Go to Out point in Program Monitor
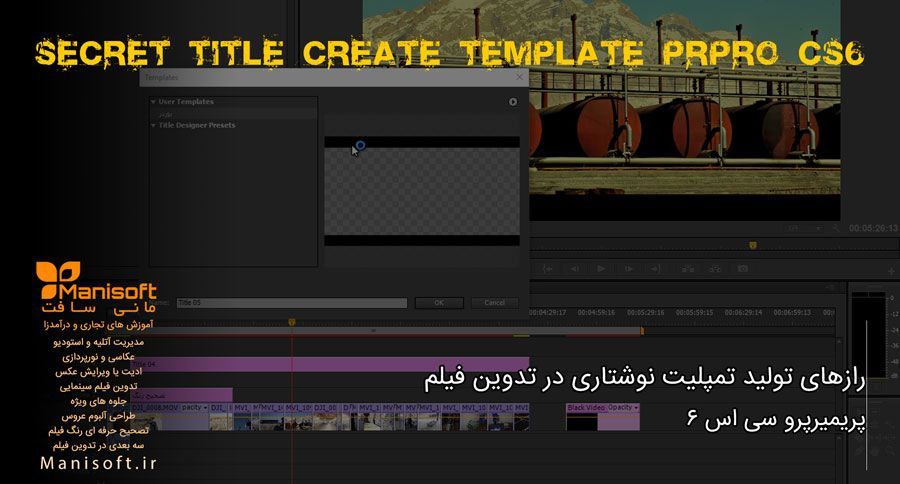Image resolution: width=900 pixels, height=484 pixels. point(655,268)
